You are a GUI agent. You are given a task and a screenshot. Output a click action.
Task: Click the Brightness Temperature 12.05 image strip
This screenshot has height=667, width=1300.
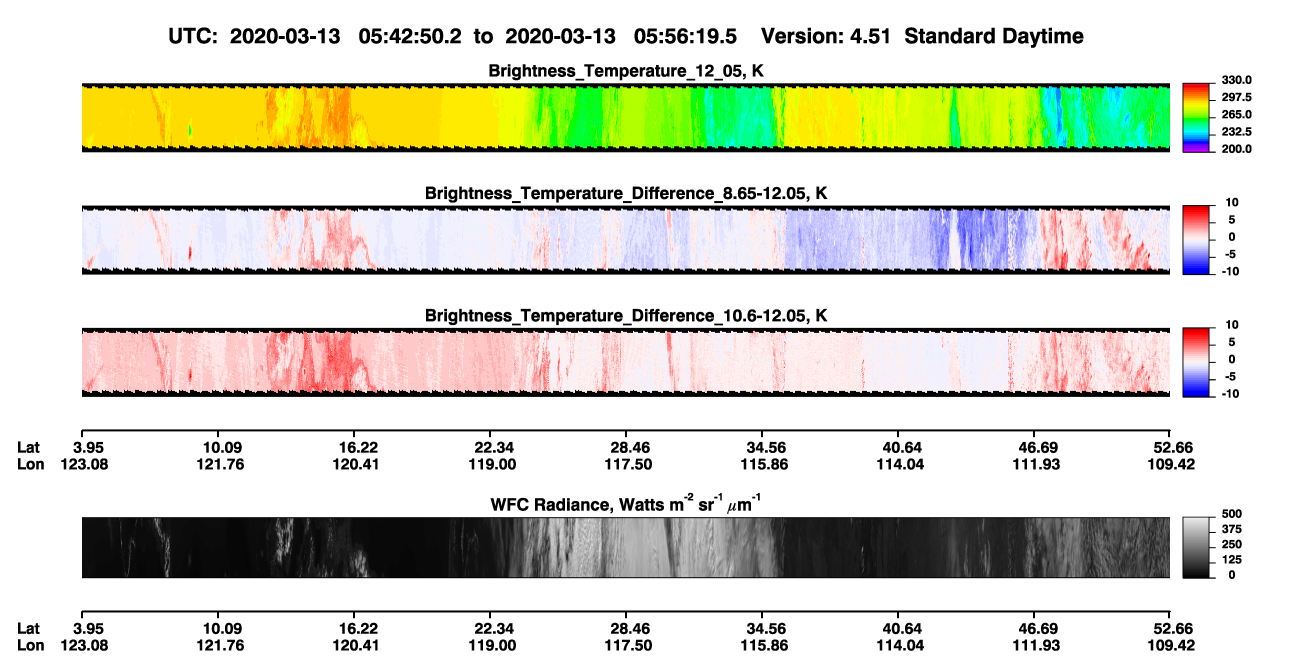pos(626,118)
